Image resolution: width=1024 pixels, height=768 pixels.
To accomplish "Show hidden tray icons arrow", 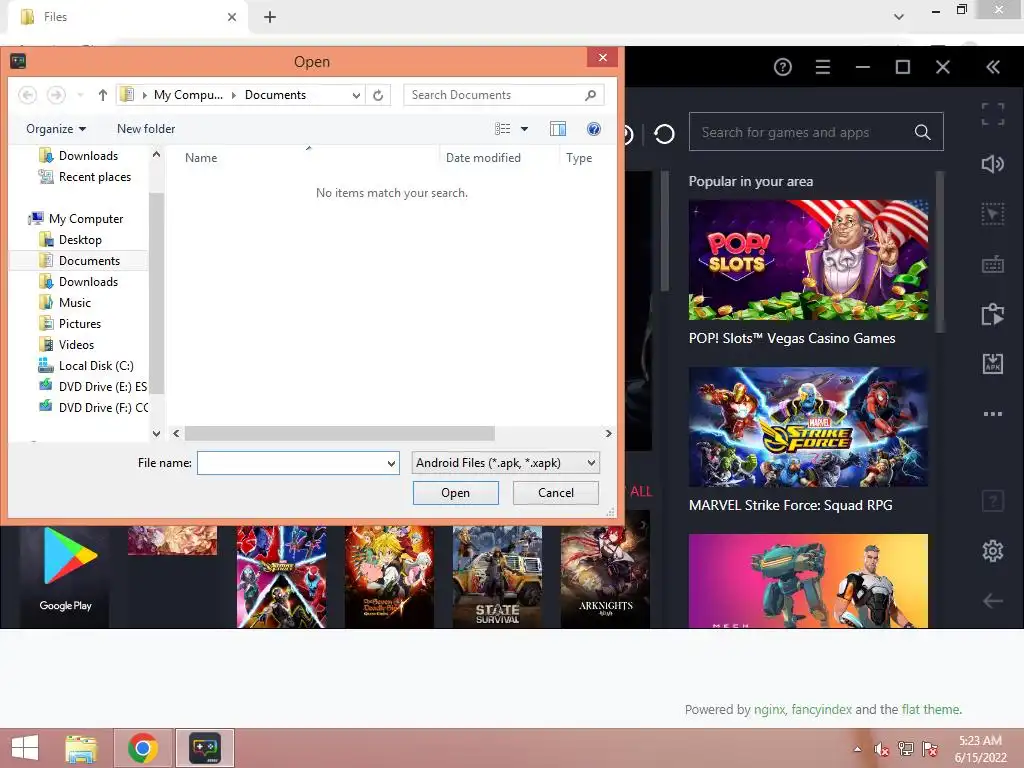I will (x=857, y=749).
